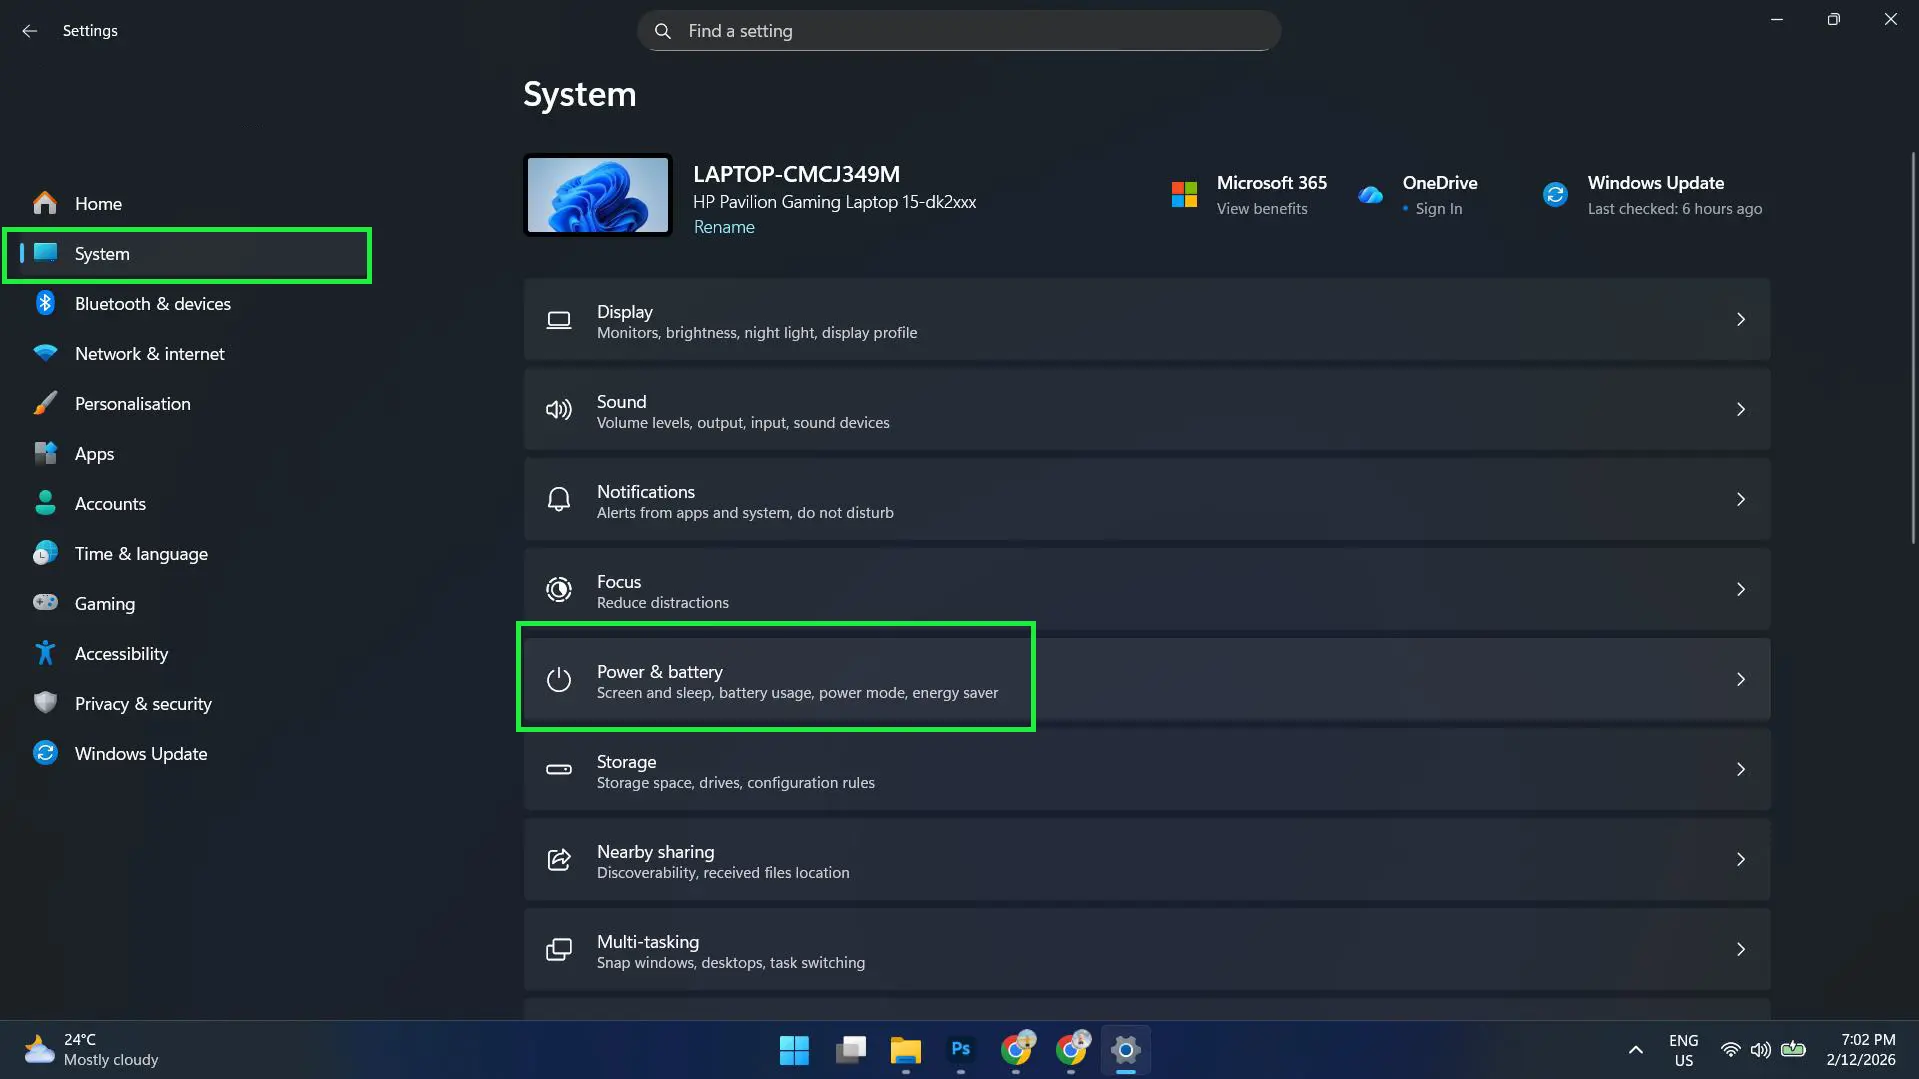Select the Gaming icon in the sidebar
Image resolution: width=1919 pixels, height=1079 pixels.
tap(46, 603)
